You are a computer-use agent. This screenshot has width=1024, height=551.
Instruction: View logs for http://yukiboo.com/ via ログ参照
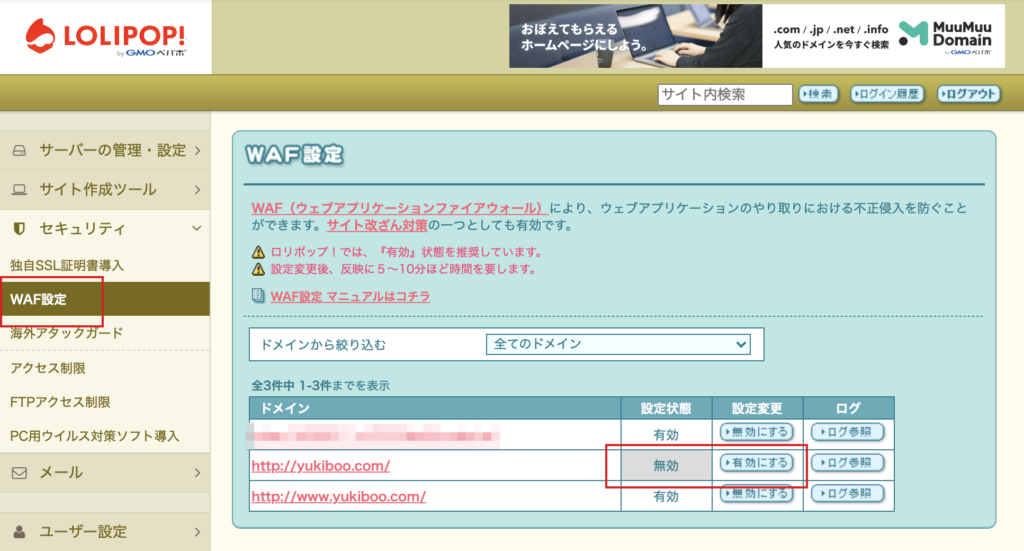pyautogui.click(x=847, y=463)
